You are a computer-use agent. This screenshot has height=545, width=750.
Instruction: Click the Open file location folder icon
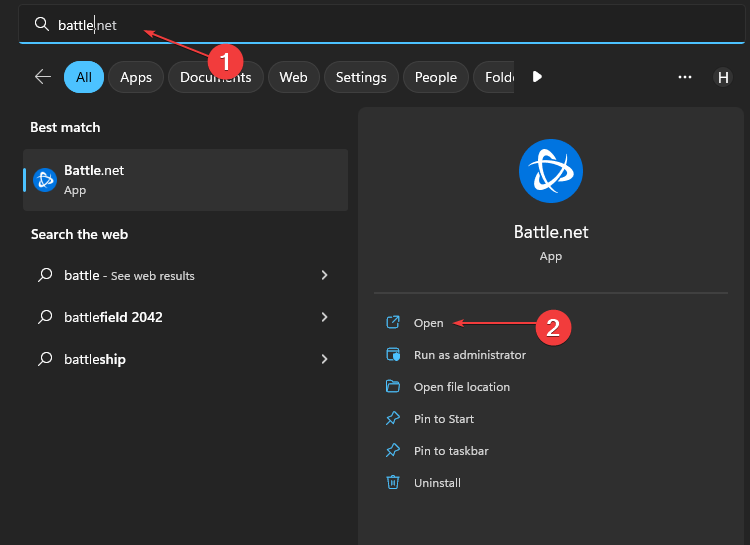point(393,386)
